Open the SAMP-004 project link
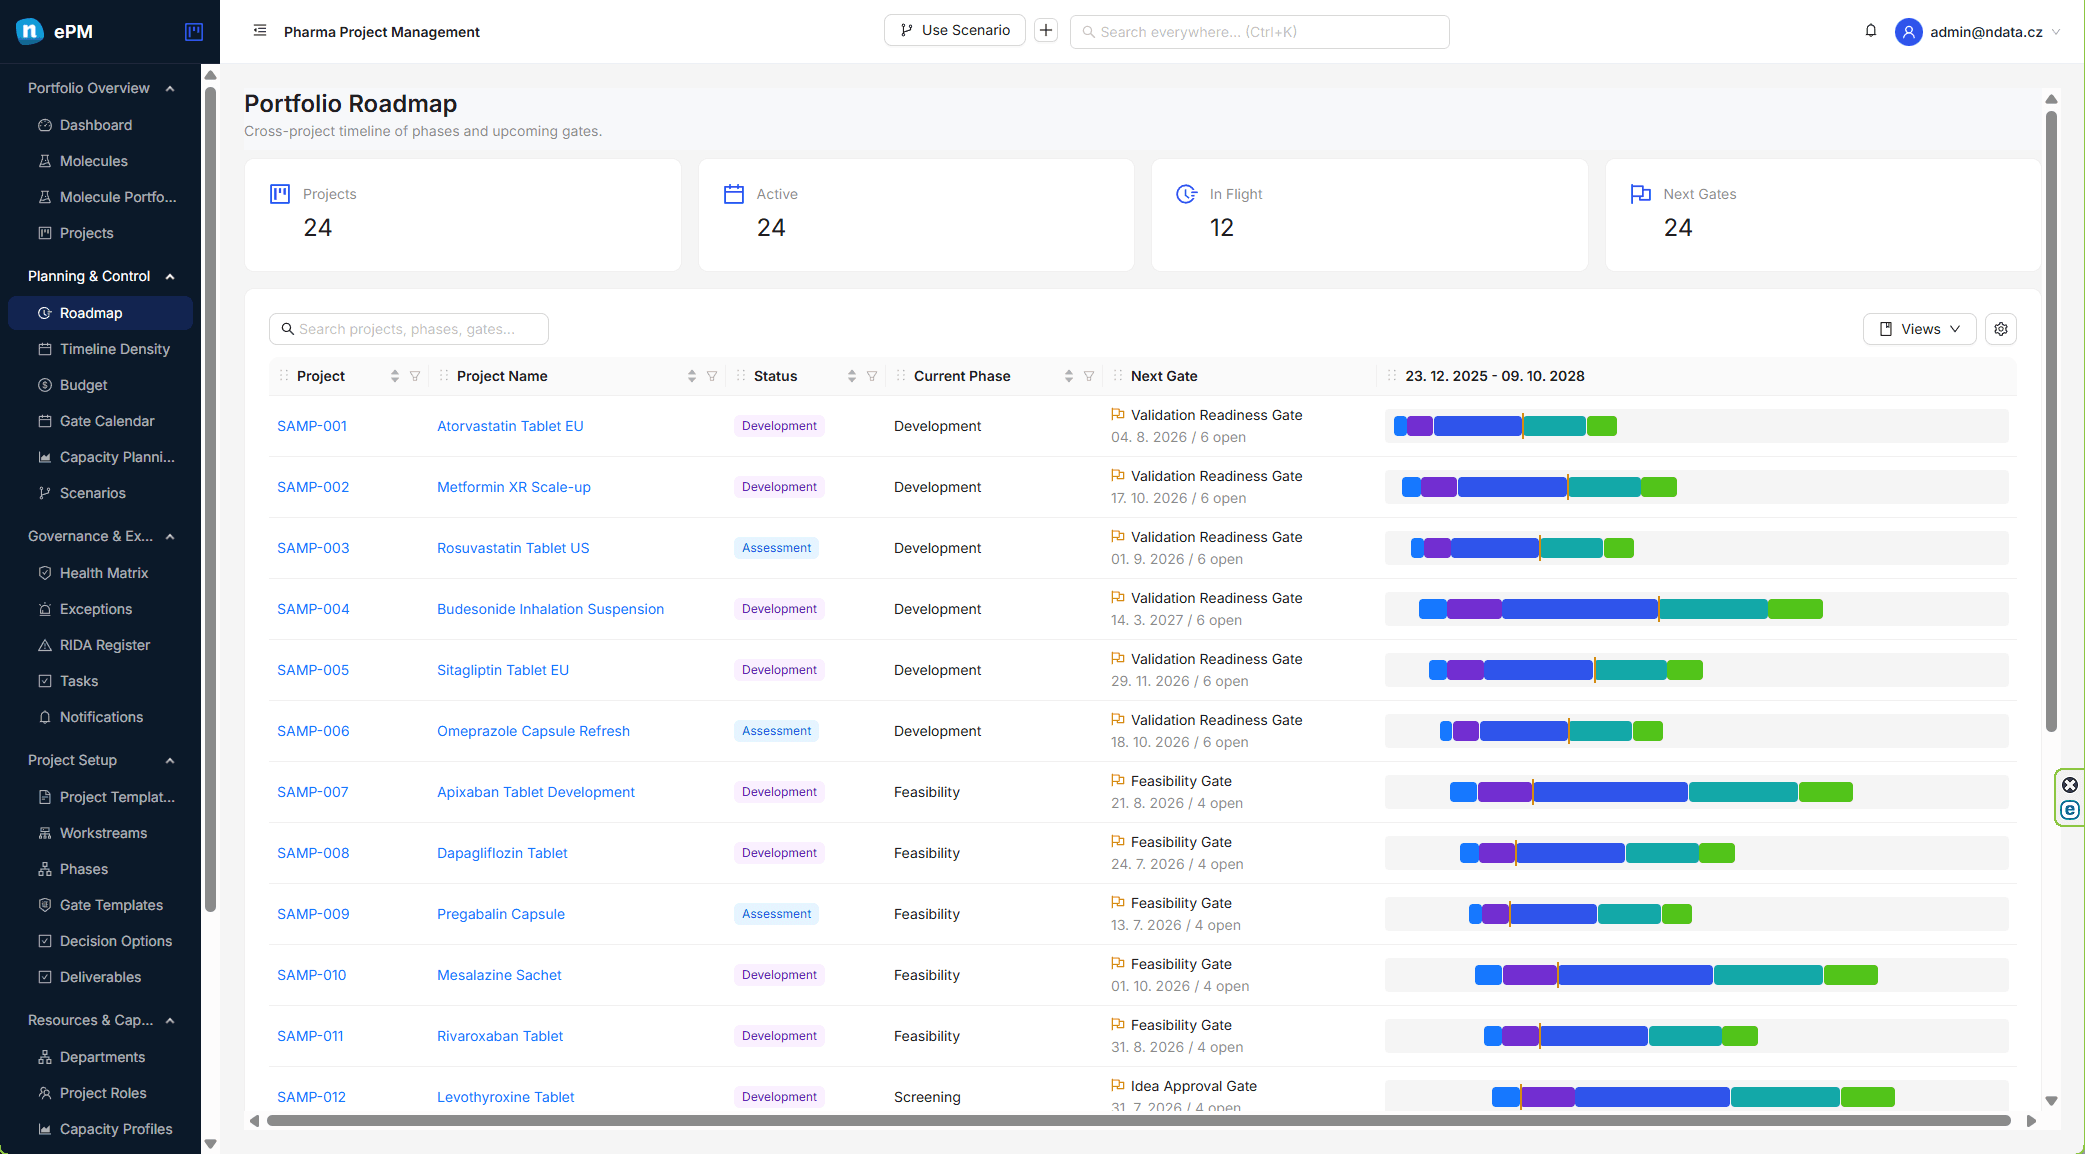This screenshot has width=2085, height=1154. 313,609
